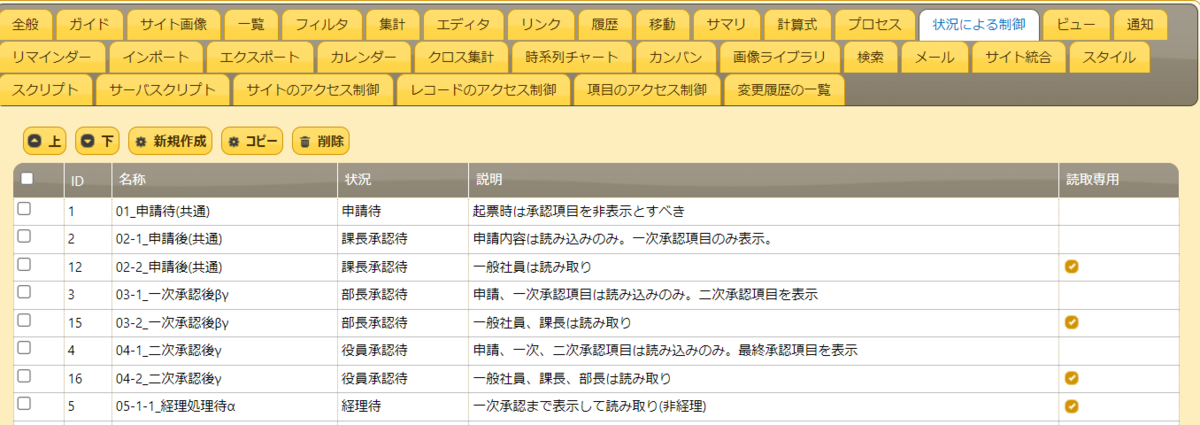Click read-only check icon for 03-2_一次承認後βγ
Image resolution: width=1200 pixels, height=425 pixels.
pos(1072,323)
